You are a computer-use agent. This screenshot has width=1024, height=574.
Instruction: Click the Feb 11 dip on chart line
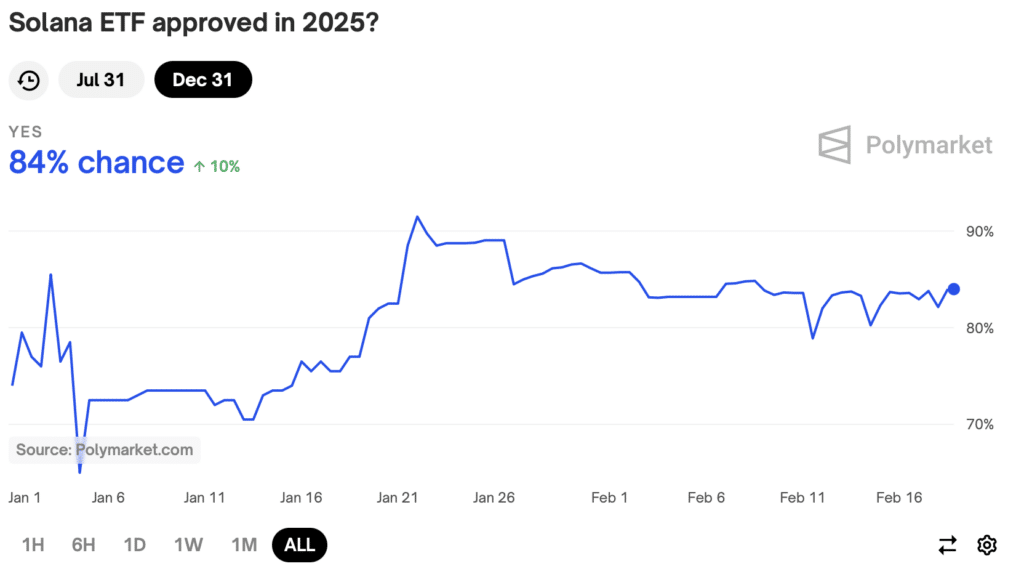point(812,338)
